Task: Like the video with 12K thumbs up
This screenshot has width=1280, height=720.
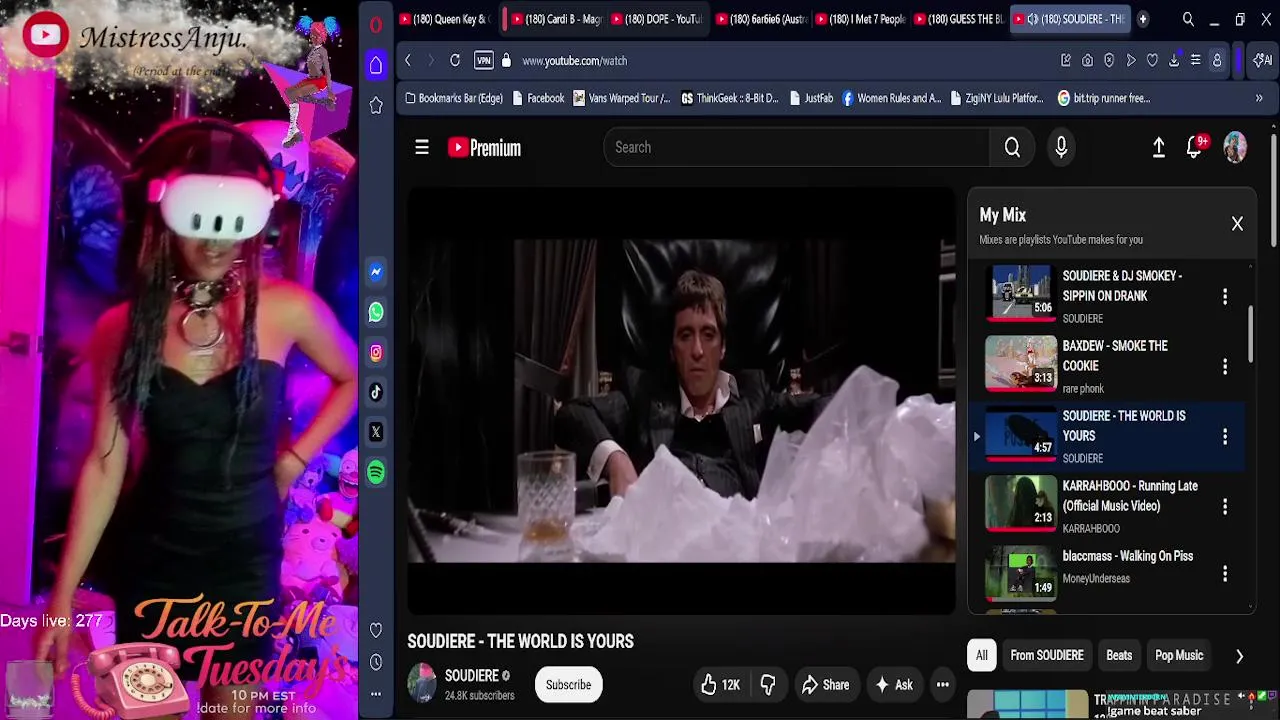Action: (x=720, y=685)
